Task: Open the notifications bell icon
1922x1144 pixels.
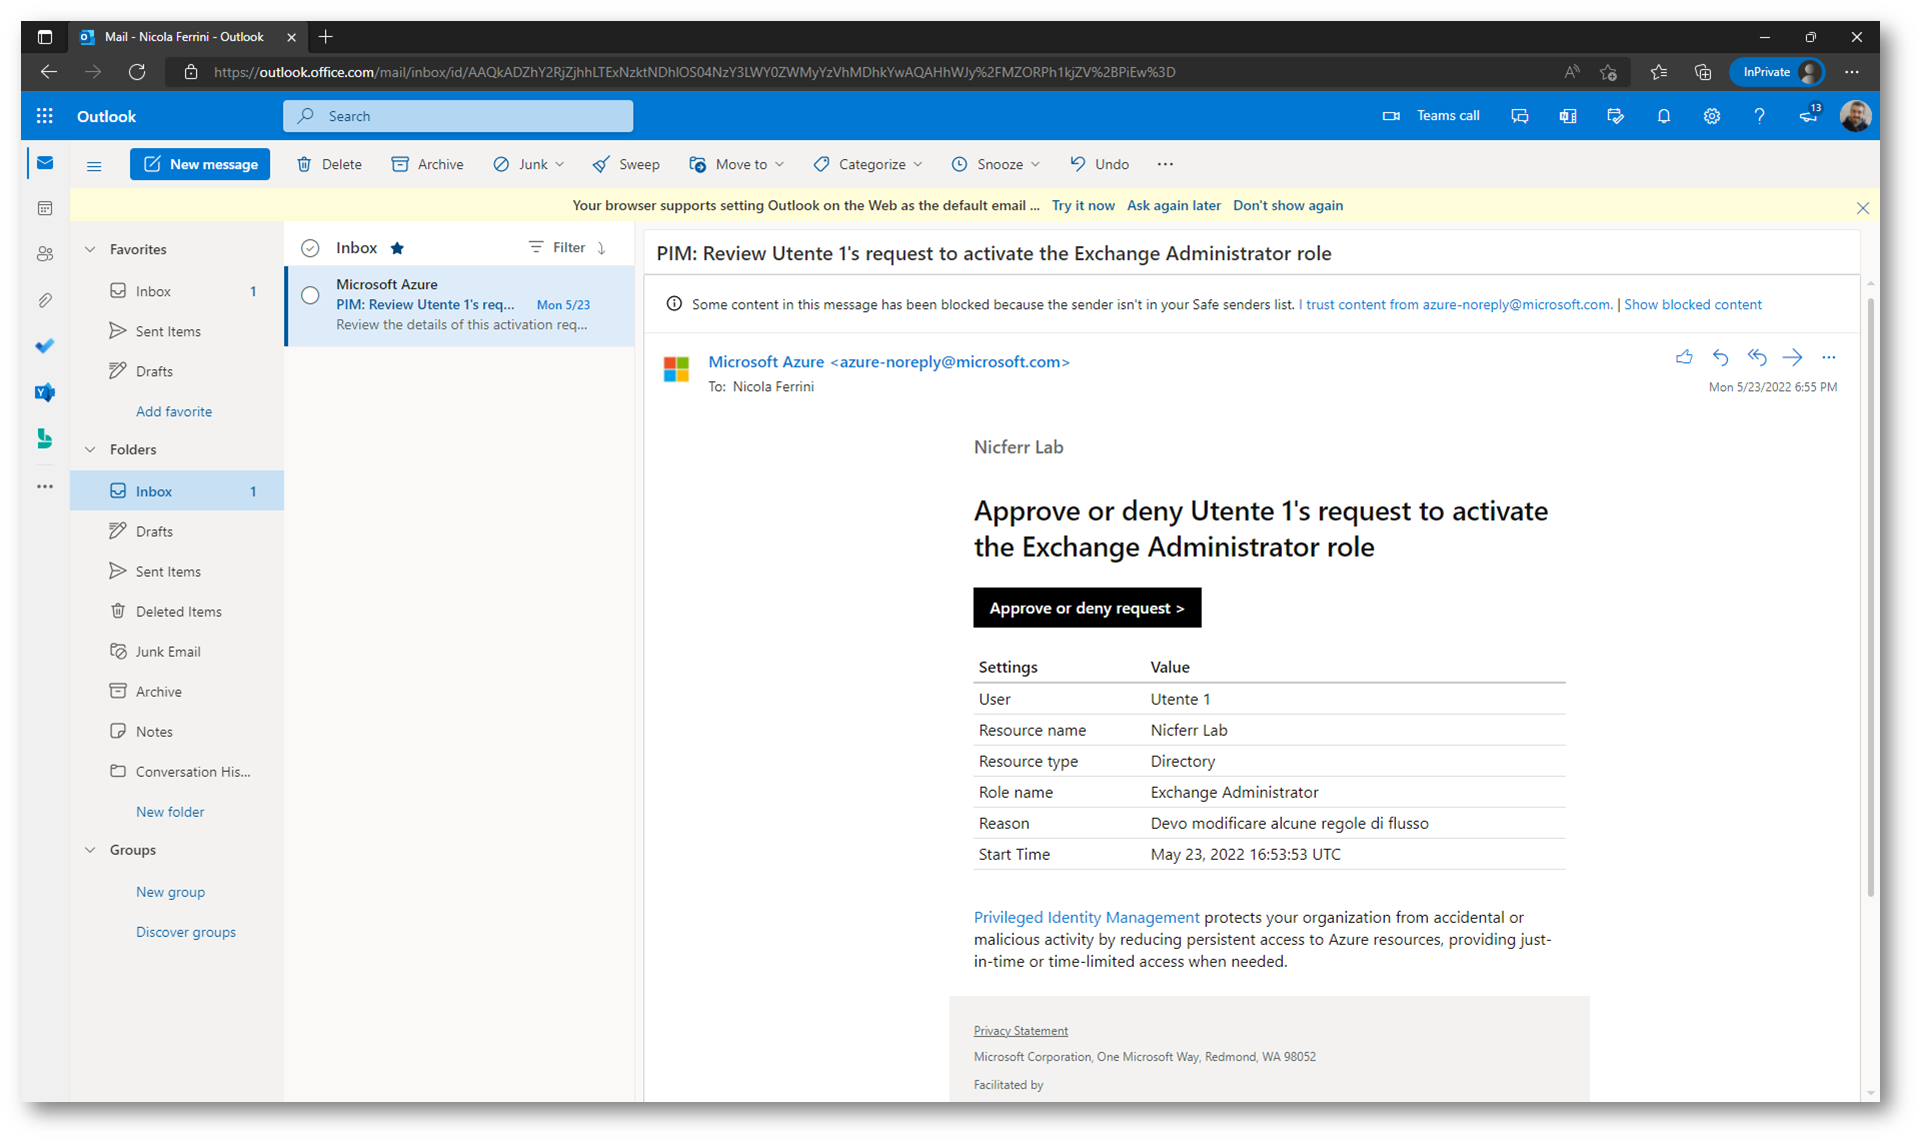Action: click(x=1663, y=116)
